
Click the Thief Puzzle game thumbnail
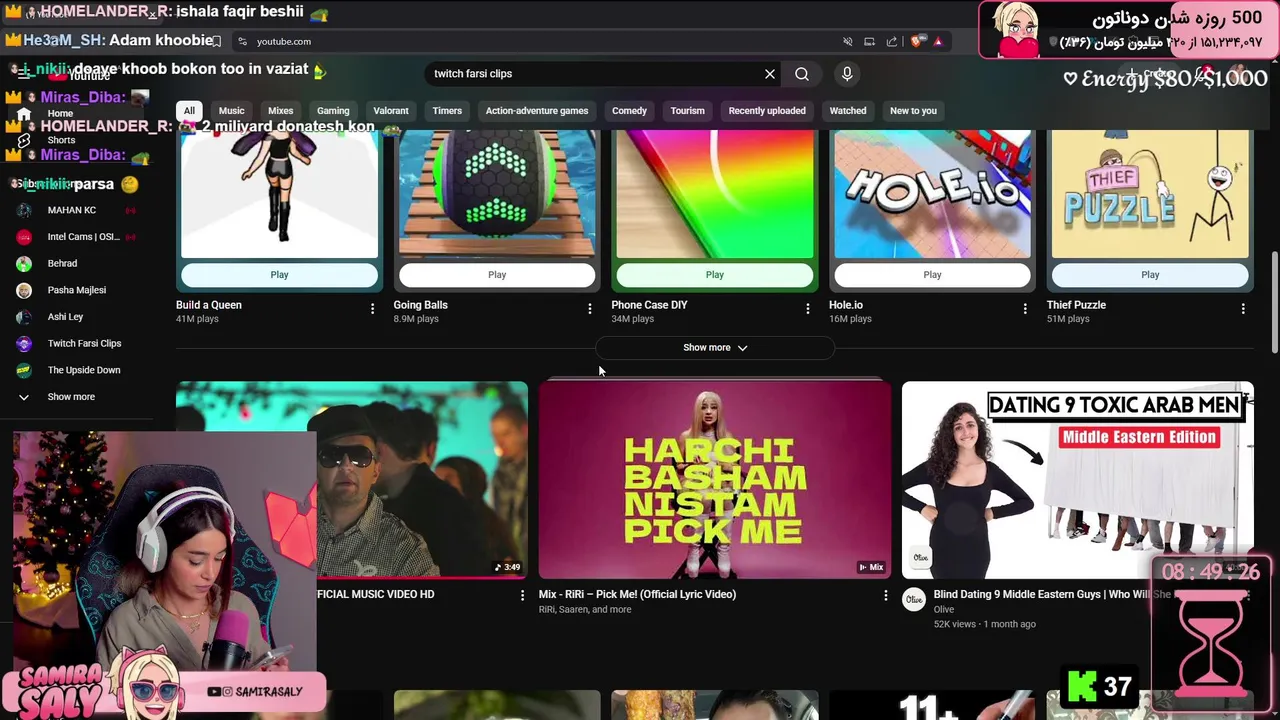tap(1150, 194)
